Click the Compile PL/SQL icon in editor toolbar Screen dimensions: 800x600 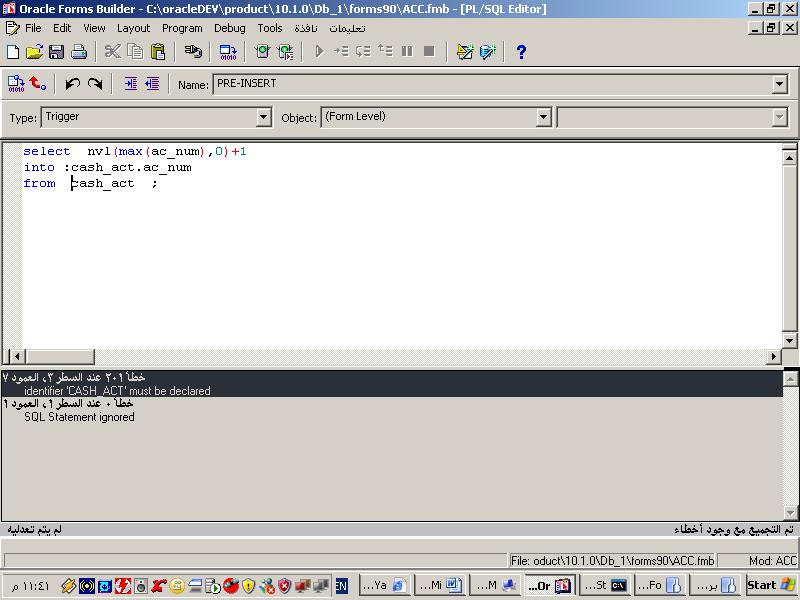(16, 84)
